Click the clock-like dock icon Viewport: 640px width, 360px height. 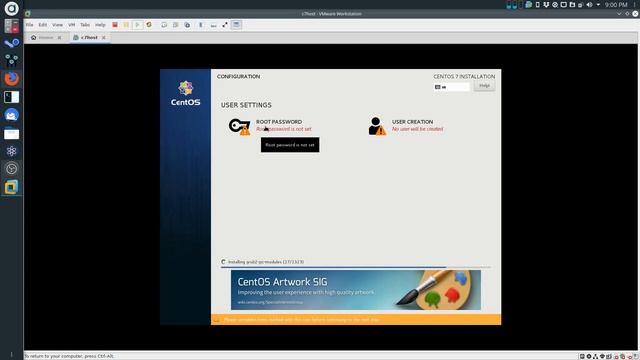point(11,169)
